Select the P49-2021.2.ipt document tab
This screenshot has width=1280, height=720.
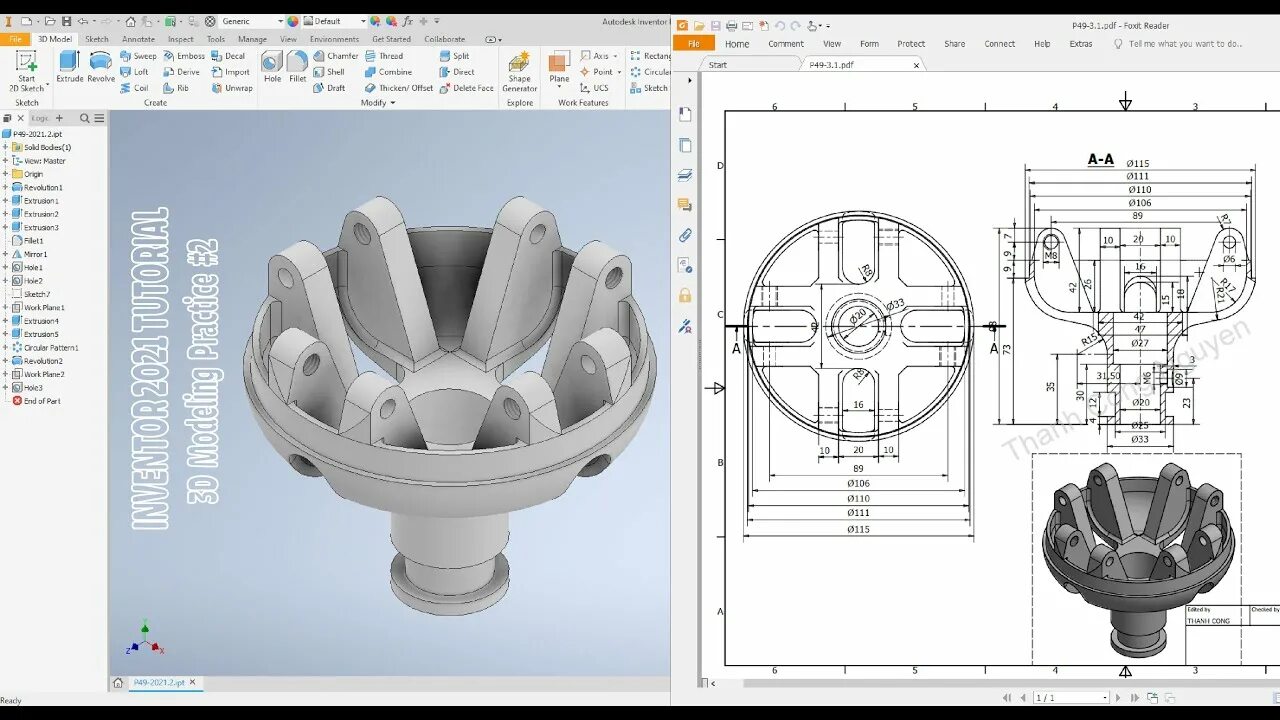[x=165, y=682]
